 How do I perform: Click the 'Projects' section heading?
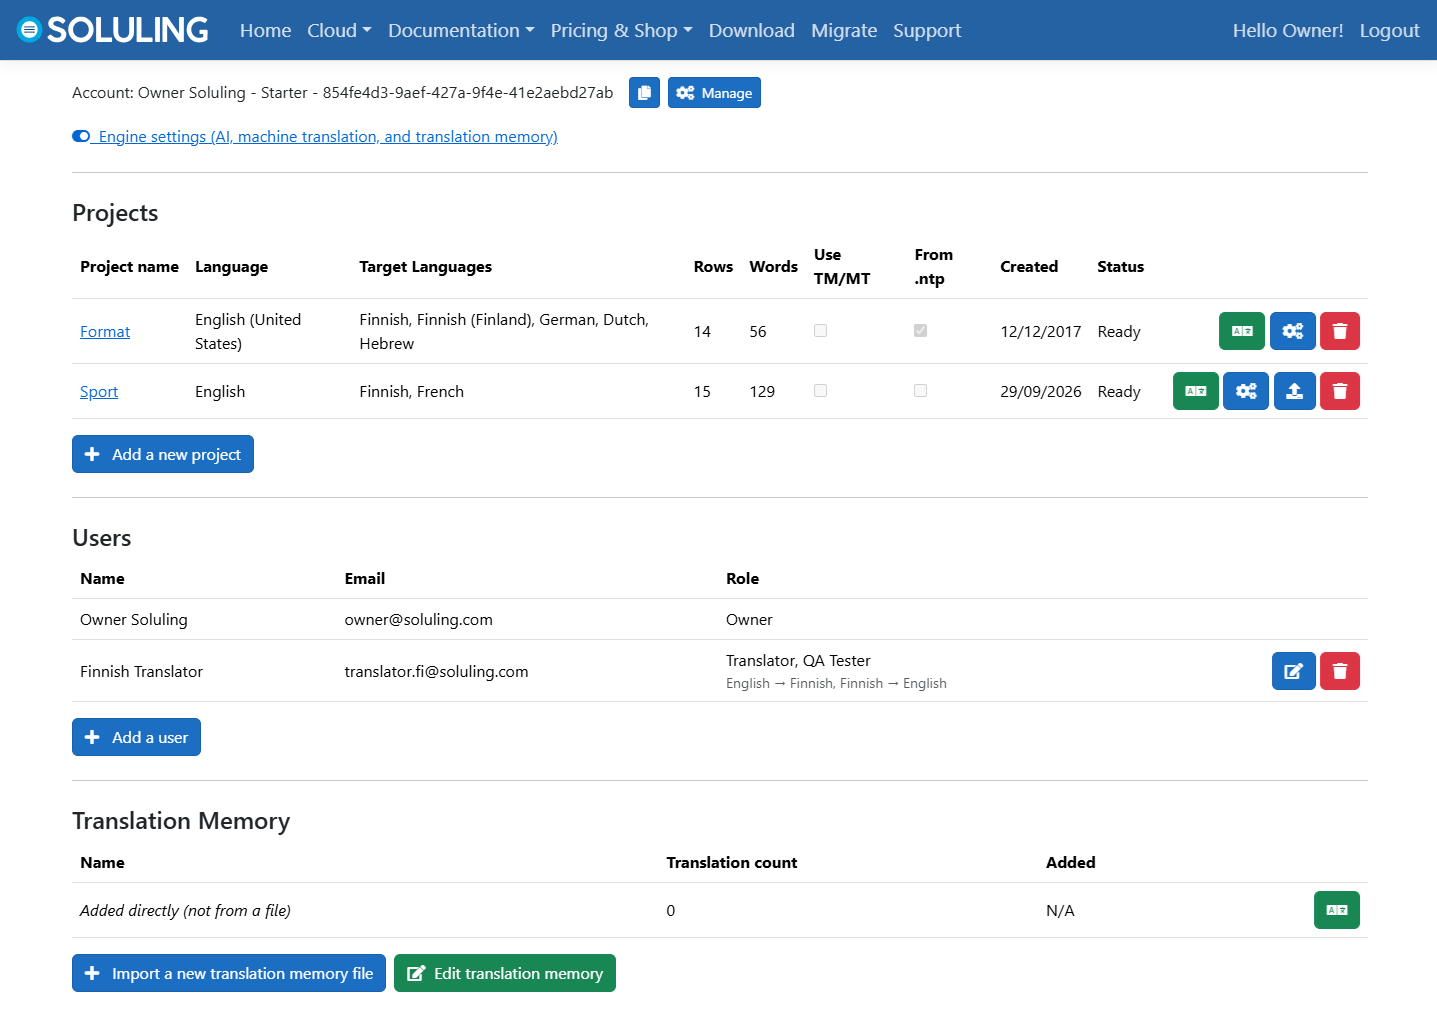point(115,213)
